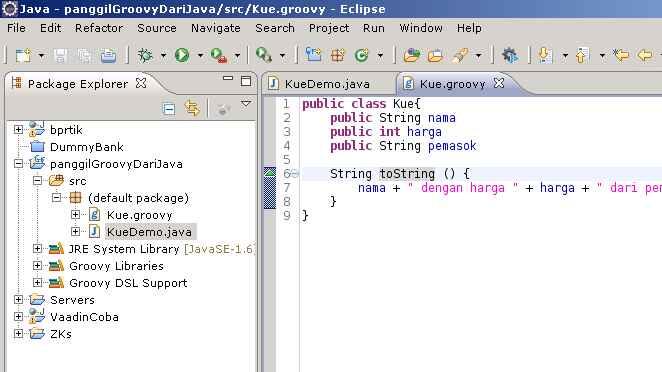Open the New file dropdown arrow
The height and width of the screenshot is (372, 662).
(41, 55)
